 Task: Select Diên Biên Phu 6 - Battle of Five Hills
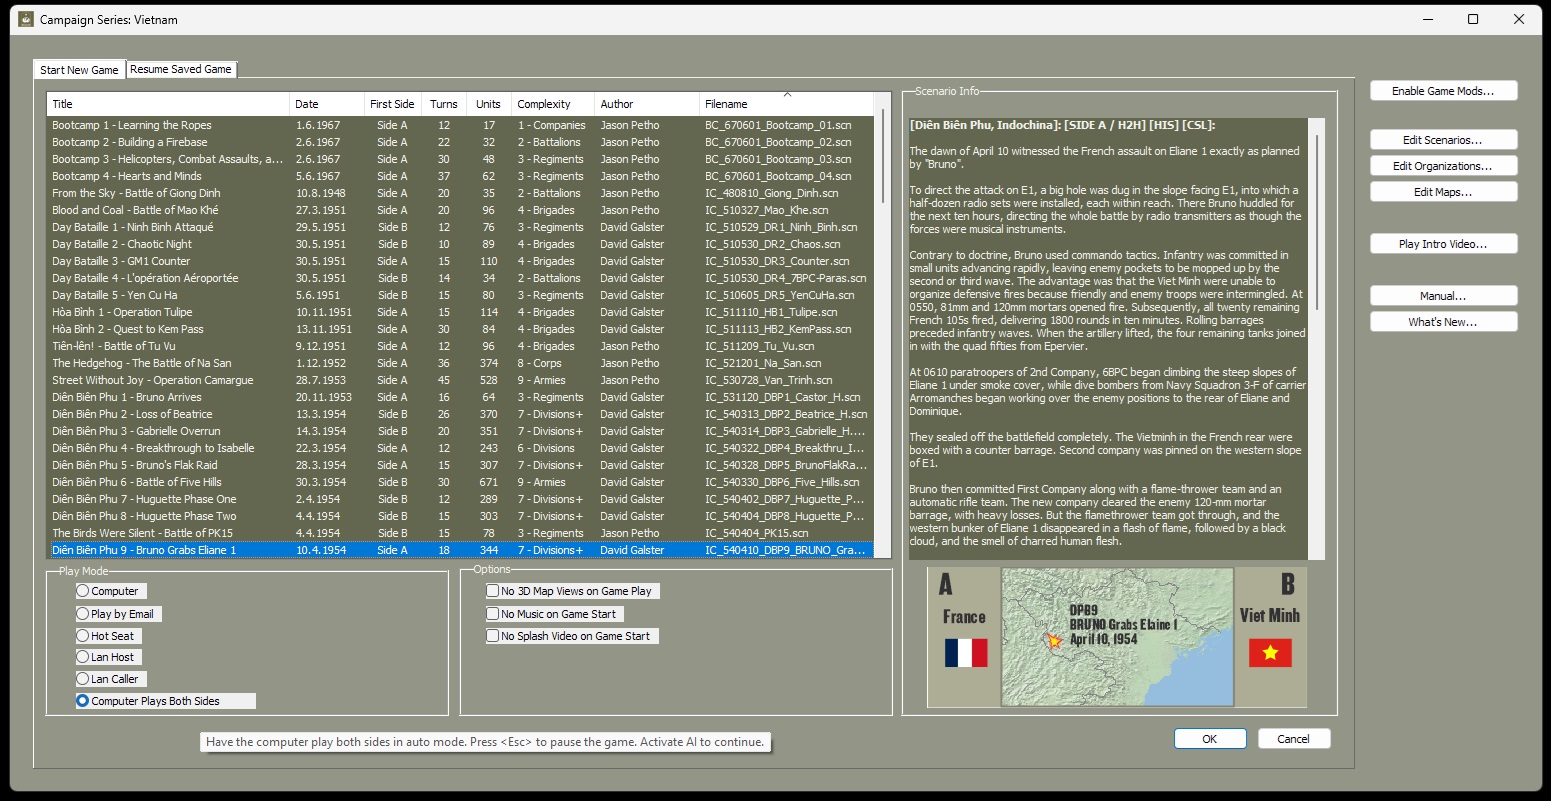[x=460, y=483]
